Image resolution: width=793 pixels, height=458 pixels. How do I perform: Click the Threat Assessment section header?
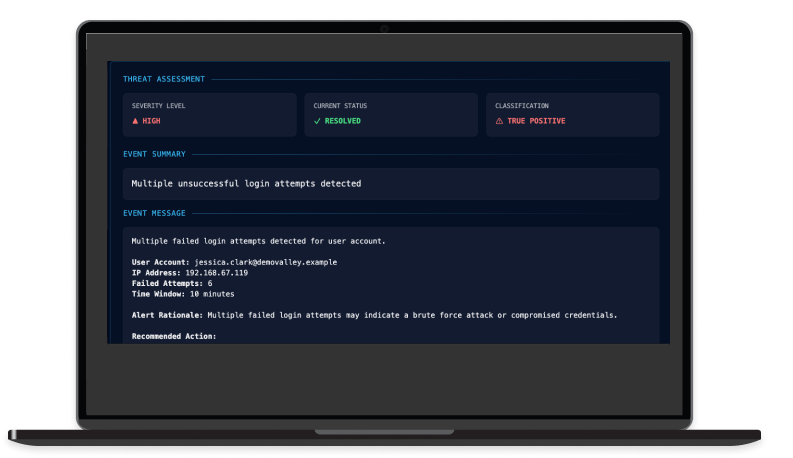pos(164,79)
